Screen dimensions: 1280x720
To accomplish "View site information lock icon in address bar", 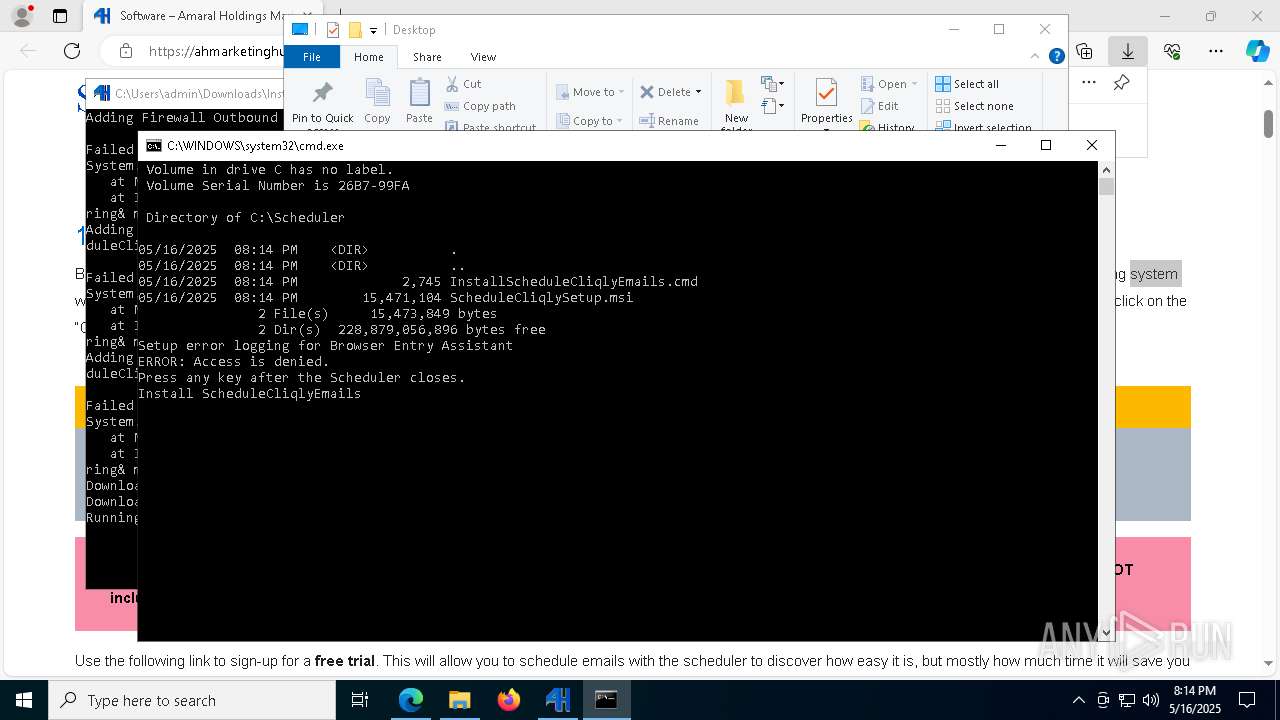I will tap(126, 51).
